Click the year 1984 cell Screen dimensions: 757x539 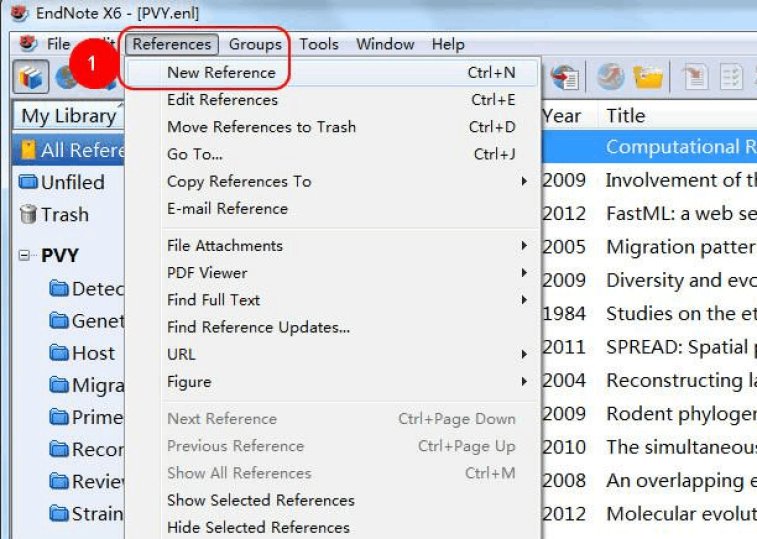tap(564, 314)
